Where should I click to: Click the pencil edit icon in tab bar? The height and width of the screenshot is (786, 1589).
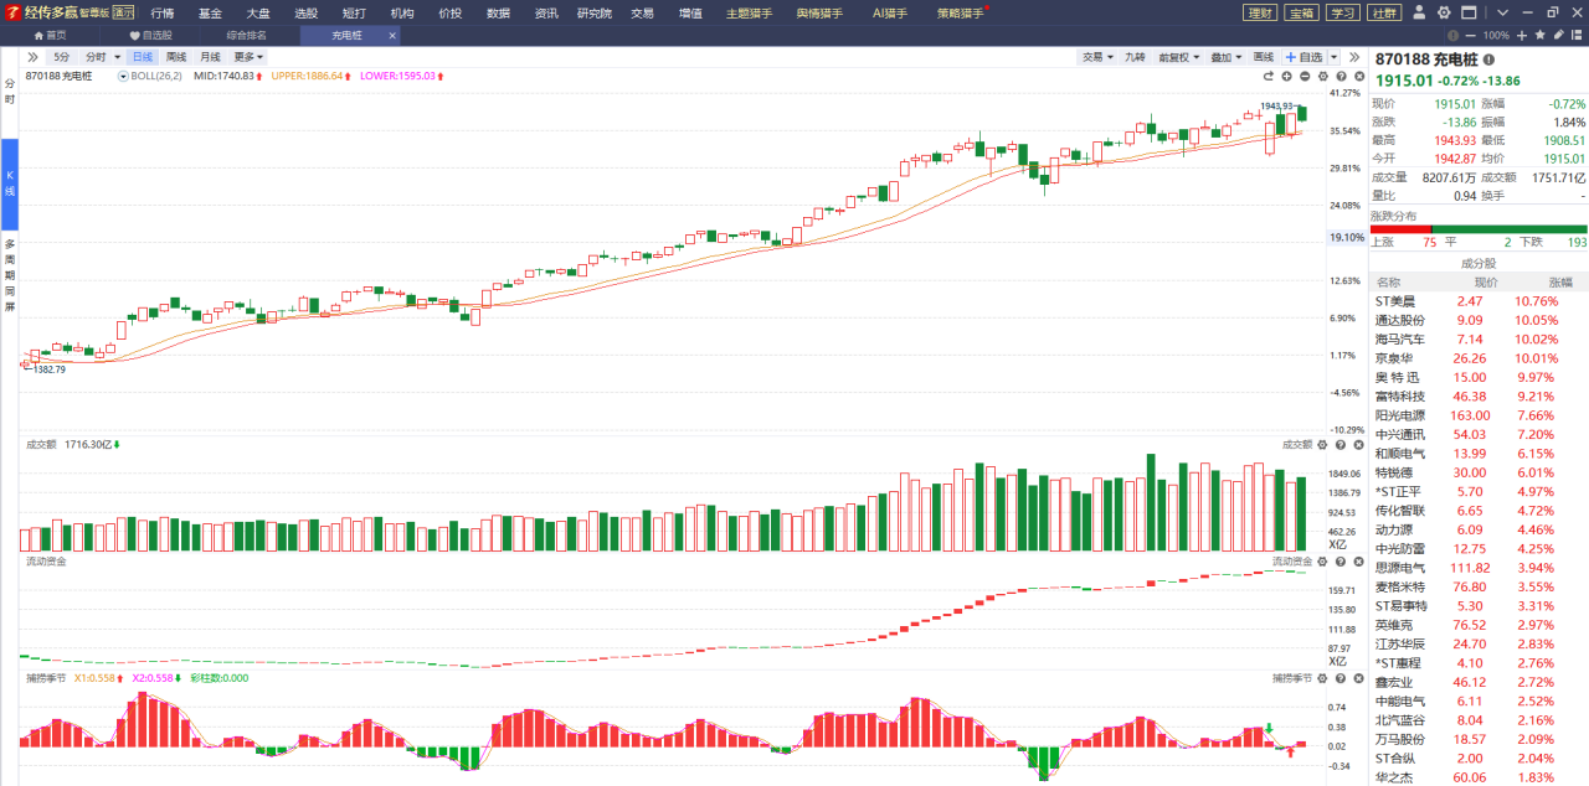pos(1558,35)
